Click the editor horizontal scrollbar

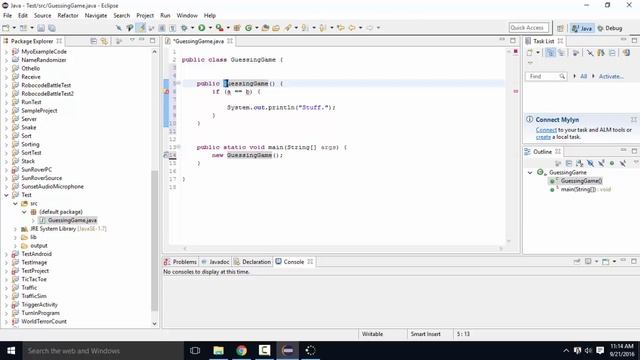(x=342, y=248)
